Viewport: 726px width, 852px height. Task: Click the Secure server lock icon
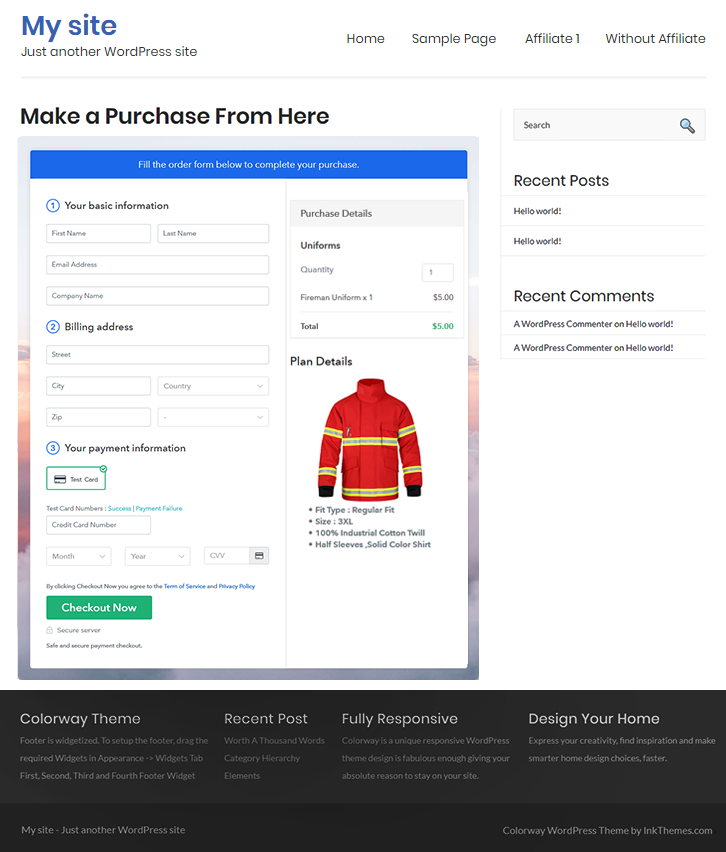[49, 630]
